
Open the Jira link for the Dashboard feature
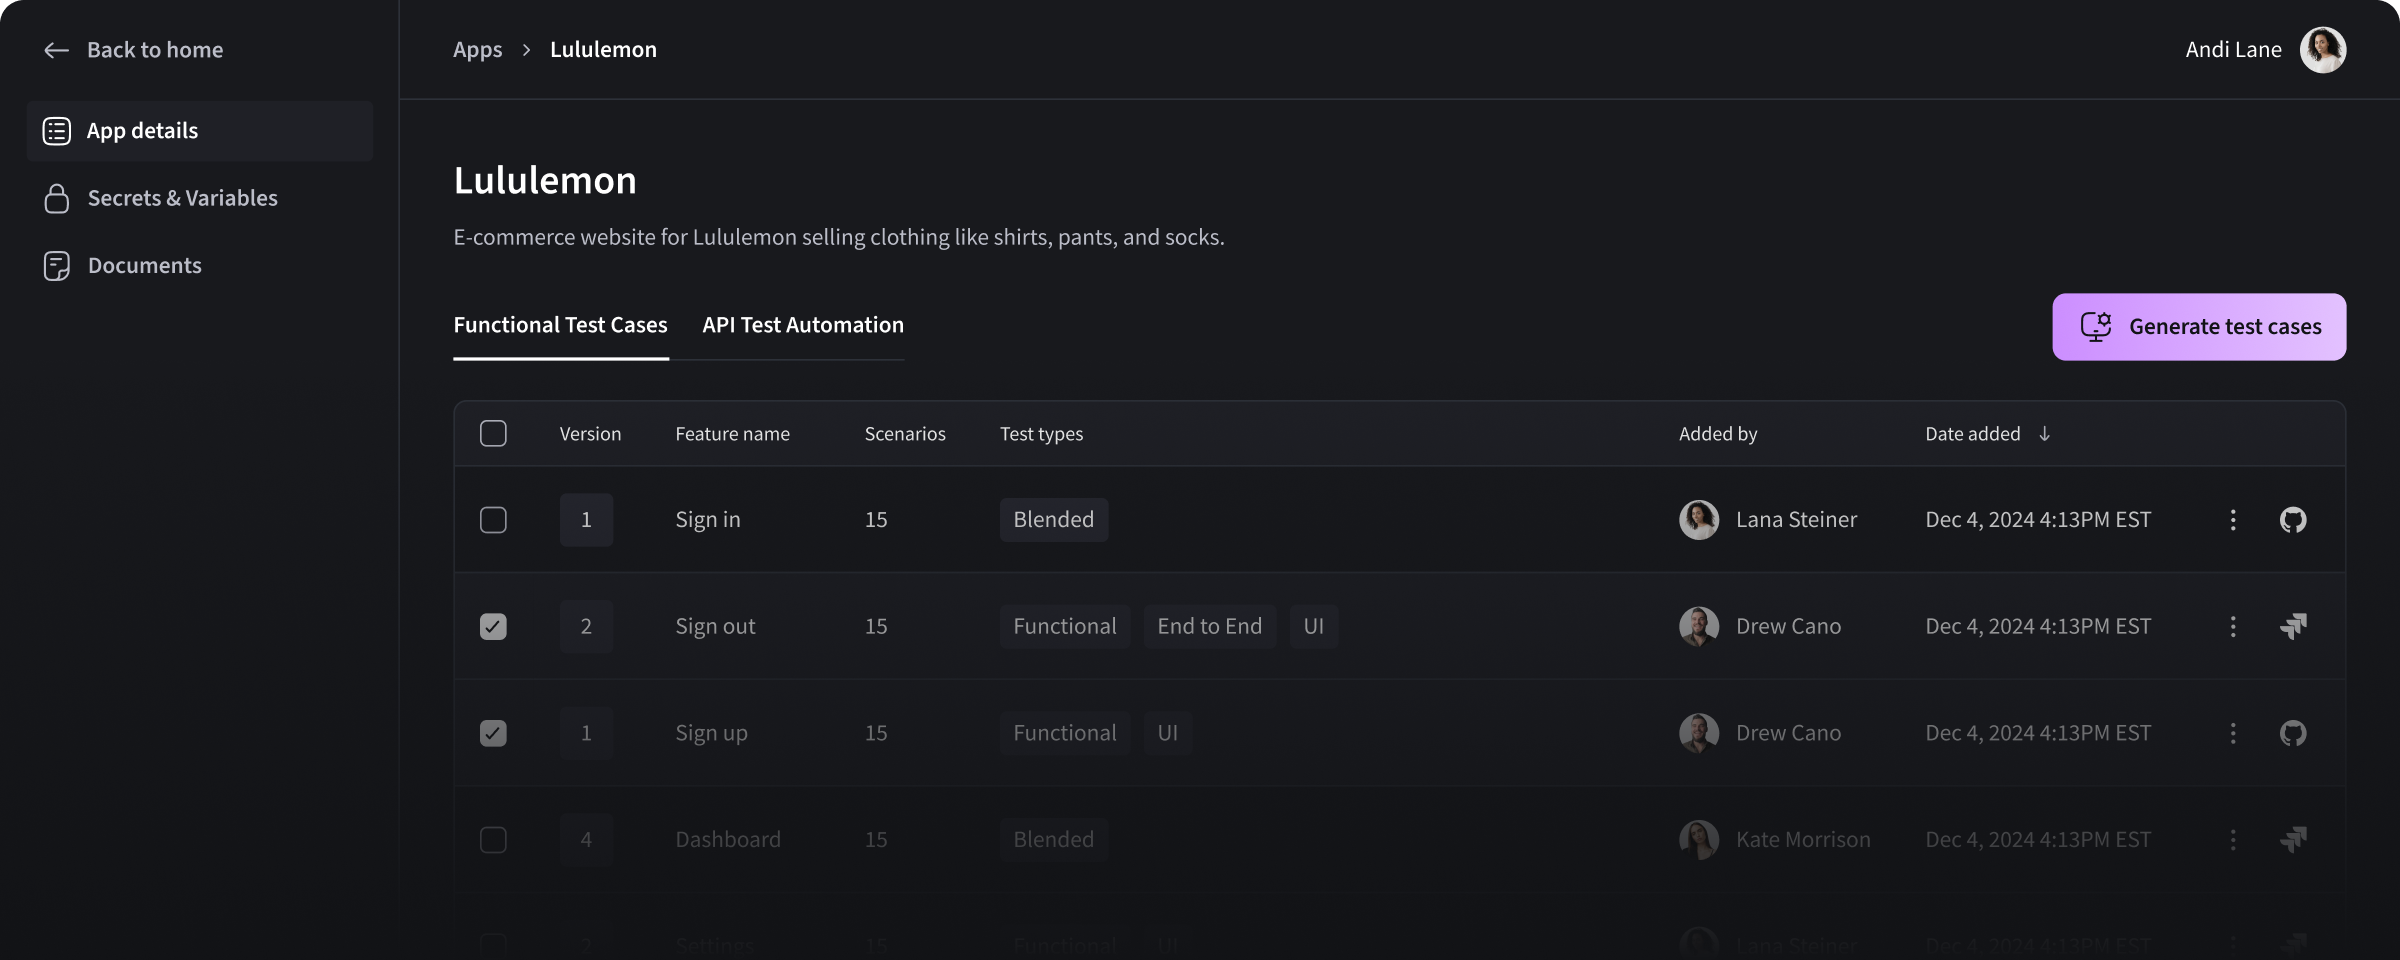click(x=2293, y=839)
